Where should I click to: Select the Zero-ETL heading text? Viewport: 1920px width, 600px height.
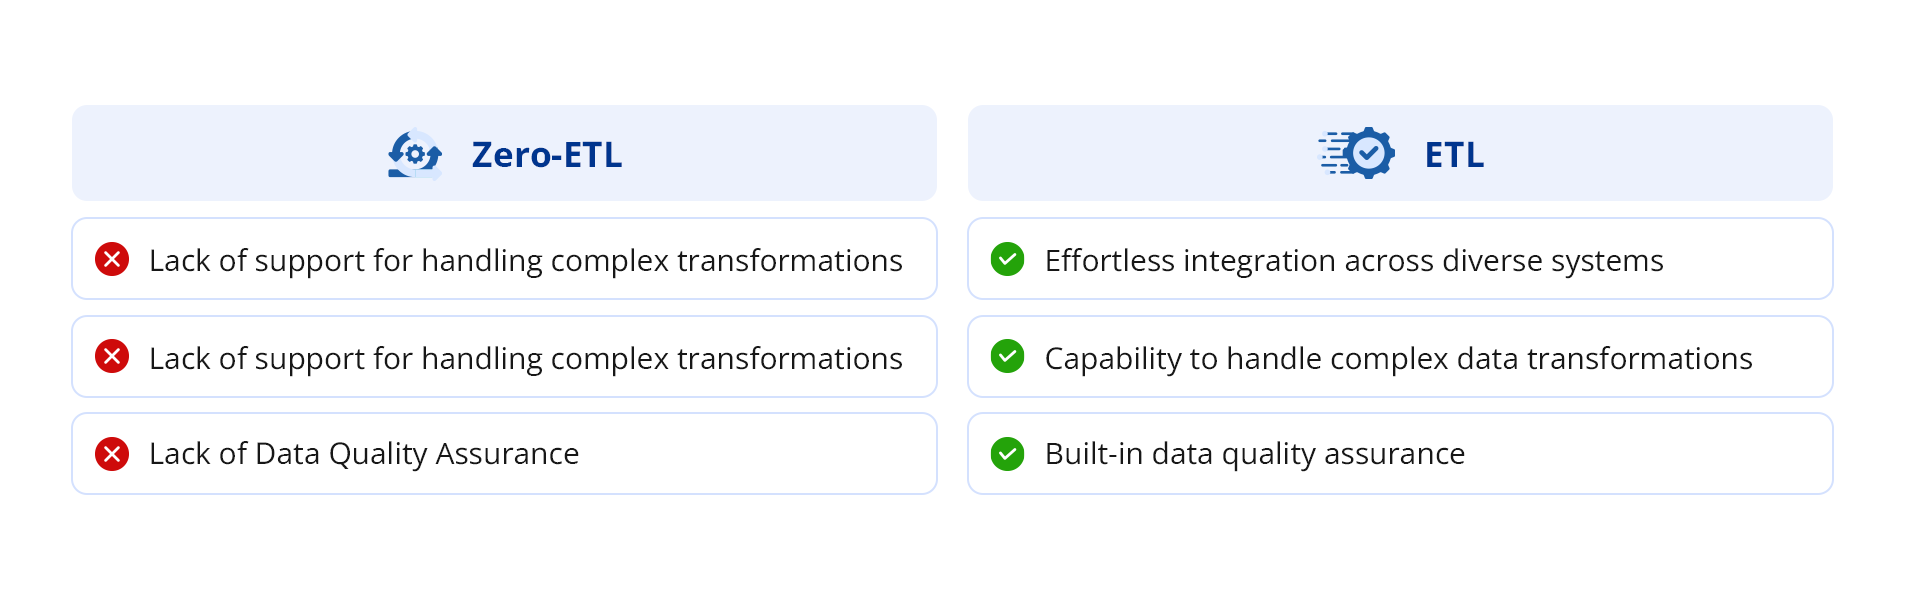tap(546, 155)
